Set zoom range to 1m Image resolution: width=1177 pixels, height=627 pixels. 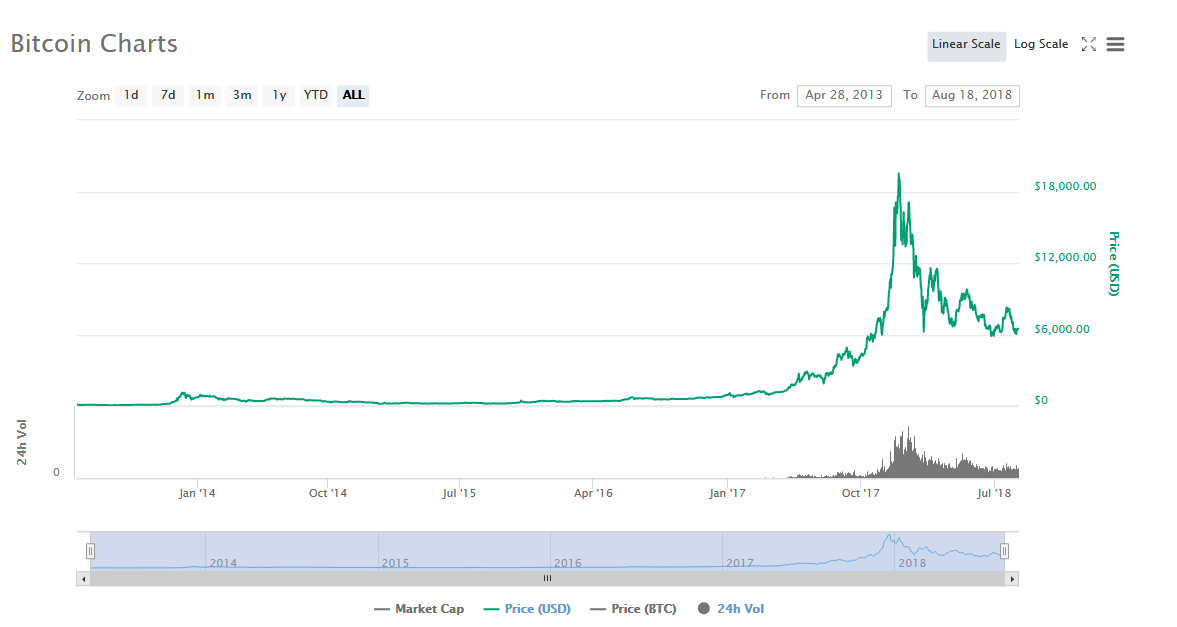[x=205, y=95]
